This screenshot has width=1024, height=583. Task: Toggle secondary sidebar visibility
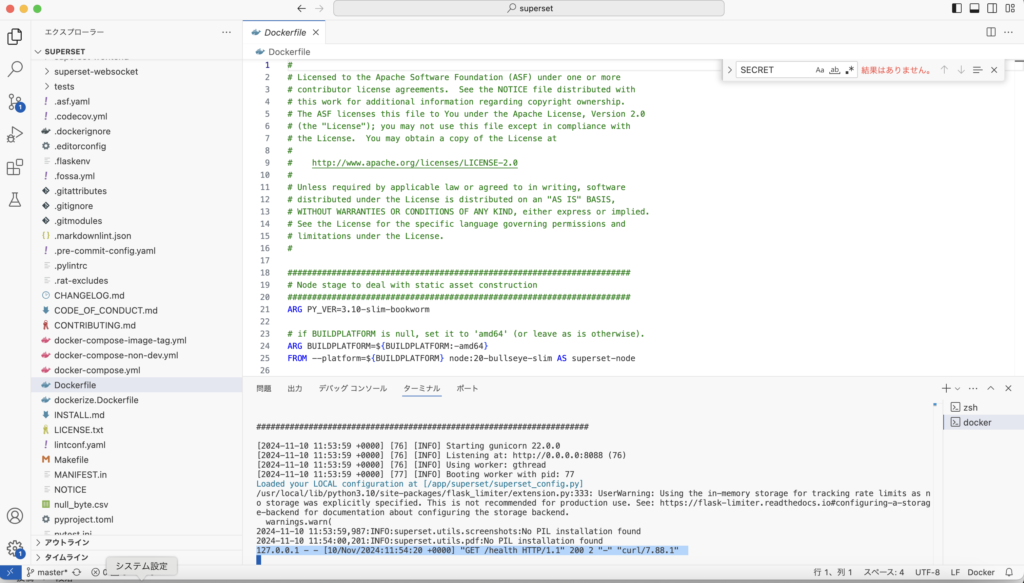tap(992, 8)
